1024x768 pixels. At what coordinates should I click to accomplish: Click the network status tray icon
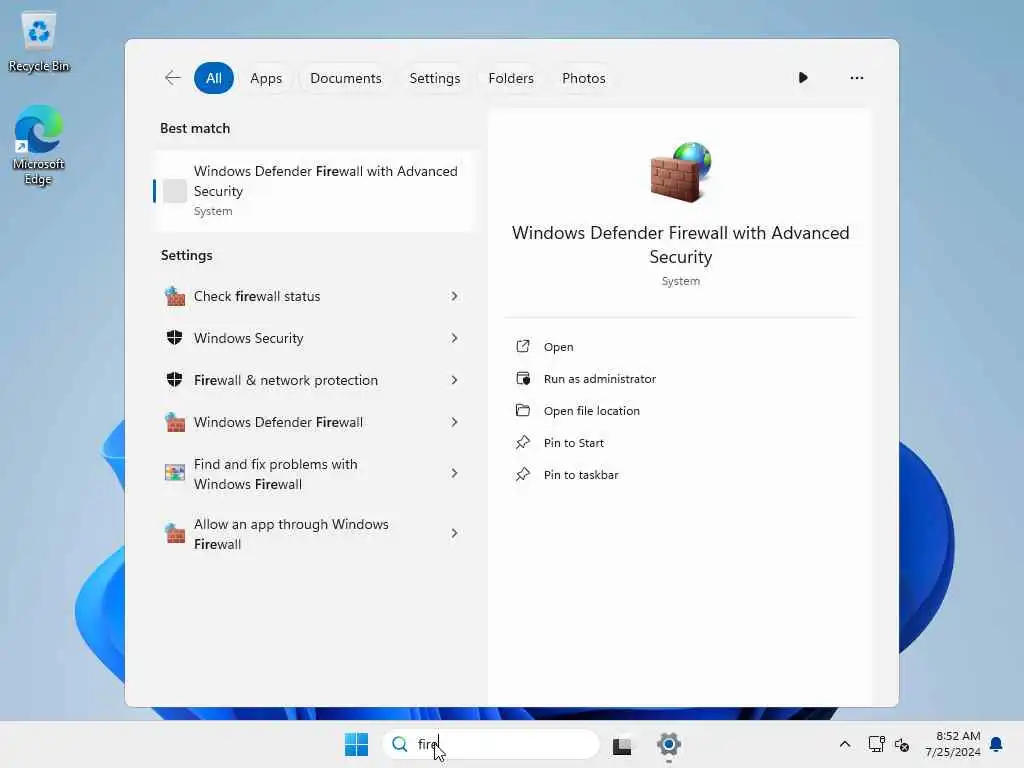click(x=876, y=744)
